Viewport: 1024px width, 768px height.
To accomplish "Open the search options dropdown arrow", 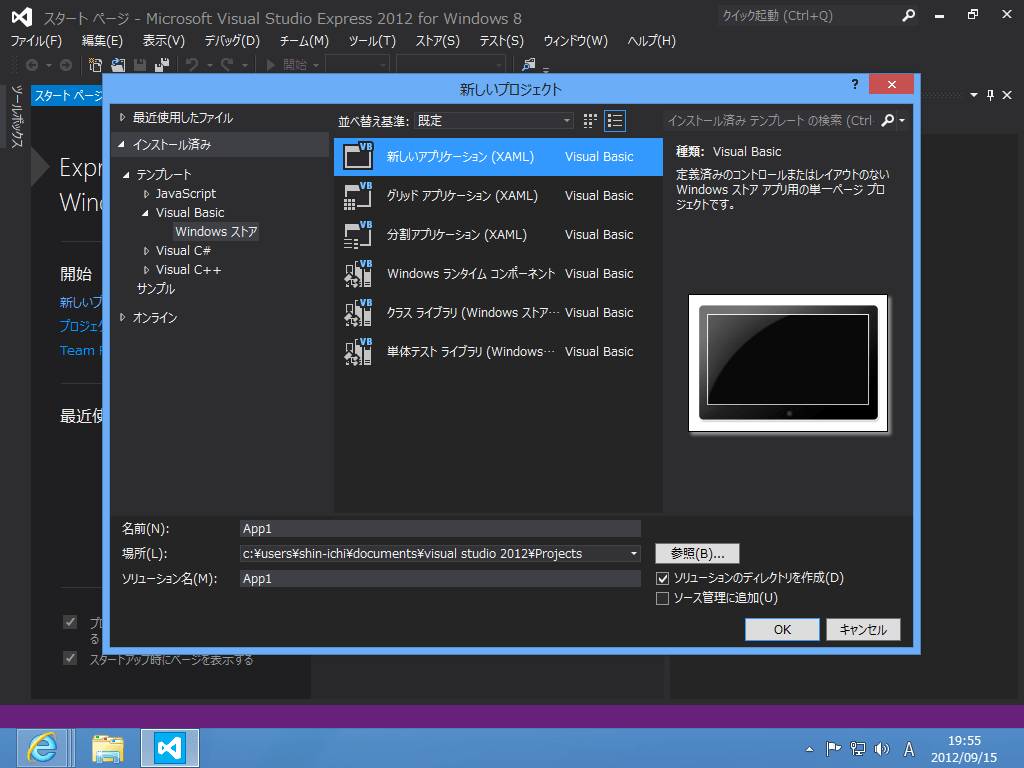I will point(903,120).
